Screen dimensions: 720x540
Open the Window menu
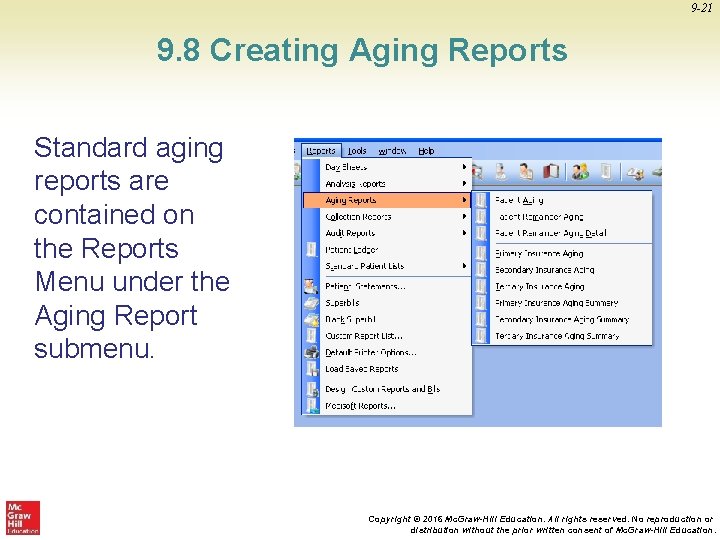click(x=392, y=151)
